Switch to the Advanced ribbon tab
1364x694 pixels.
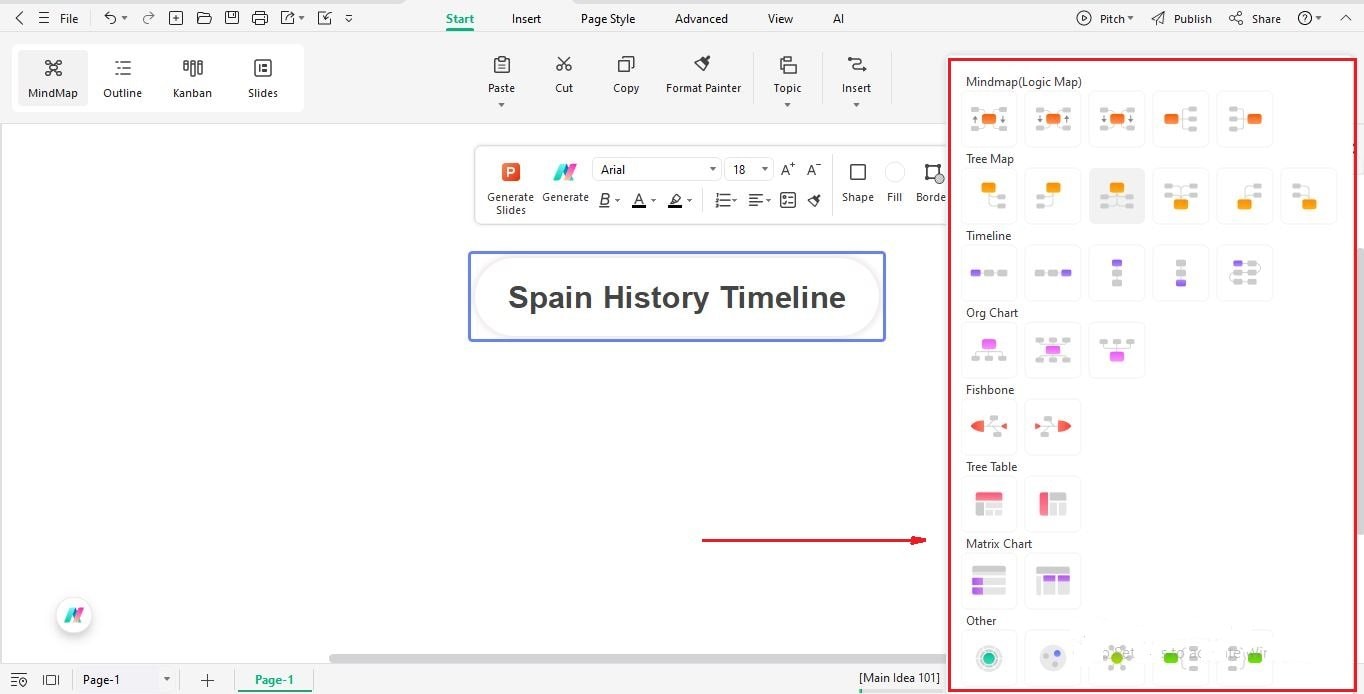coord(700,18)
